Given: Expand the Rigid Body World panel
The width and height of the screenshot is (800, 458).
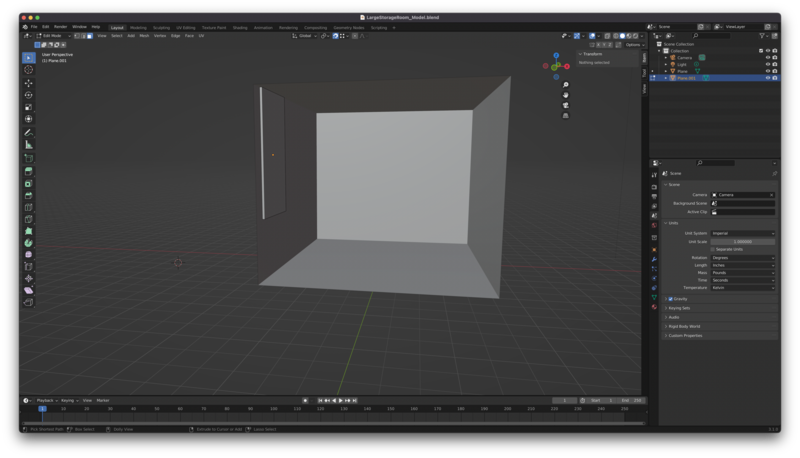Looking at the screenshot, I should coord(686,326).
